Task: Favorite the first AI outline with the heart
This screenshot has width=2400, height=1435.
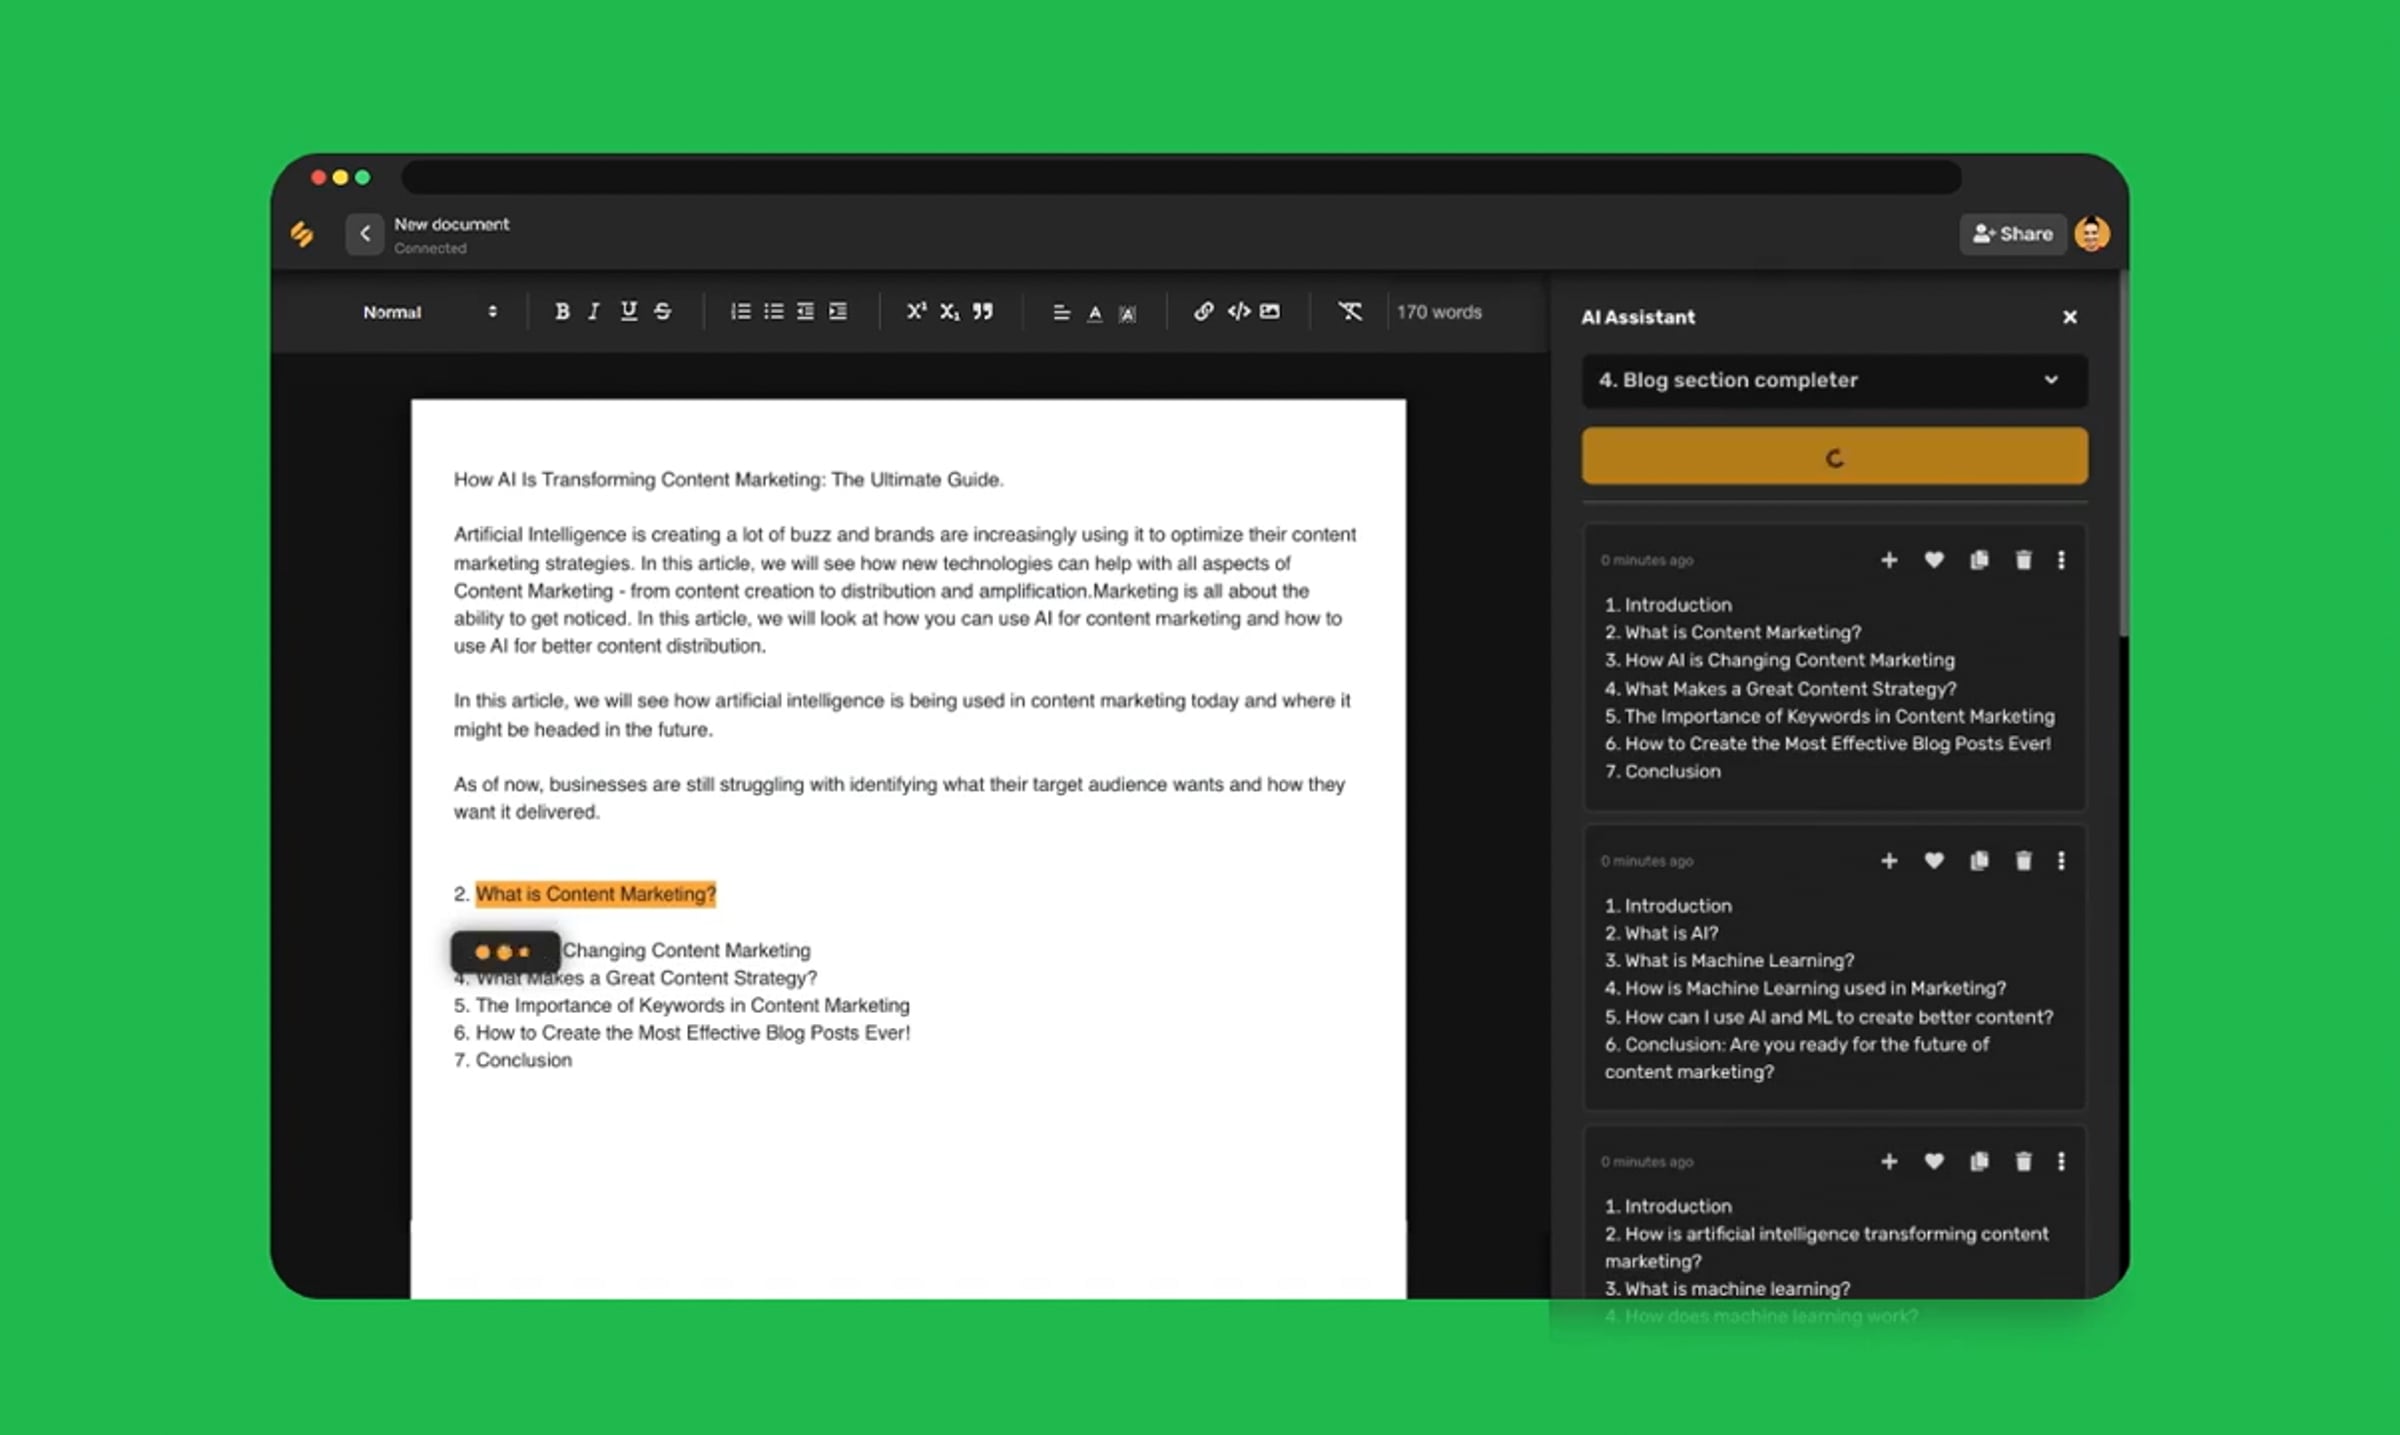Action: click(1934, 560)
